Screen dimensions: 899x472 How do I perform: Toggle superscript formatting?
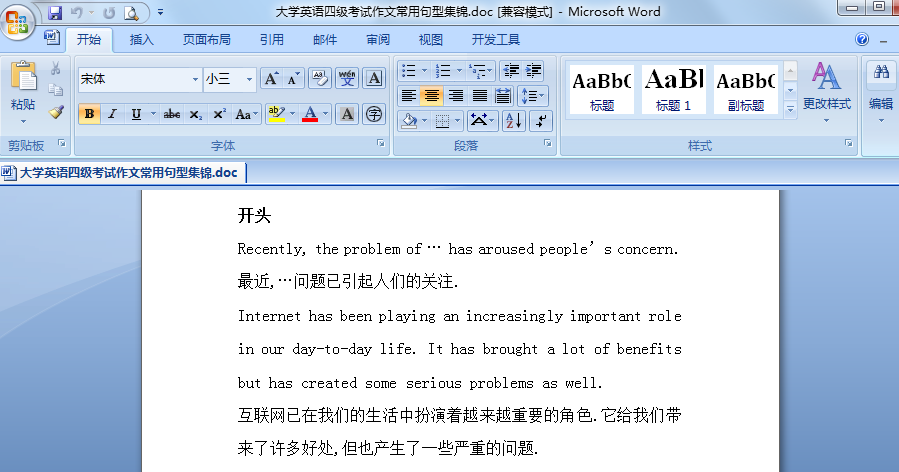pos(219,114)
